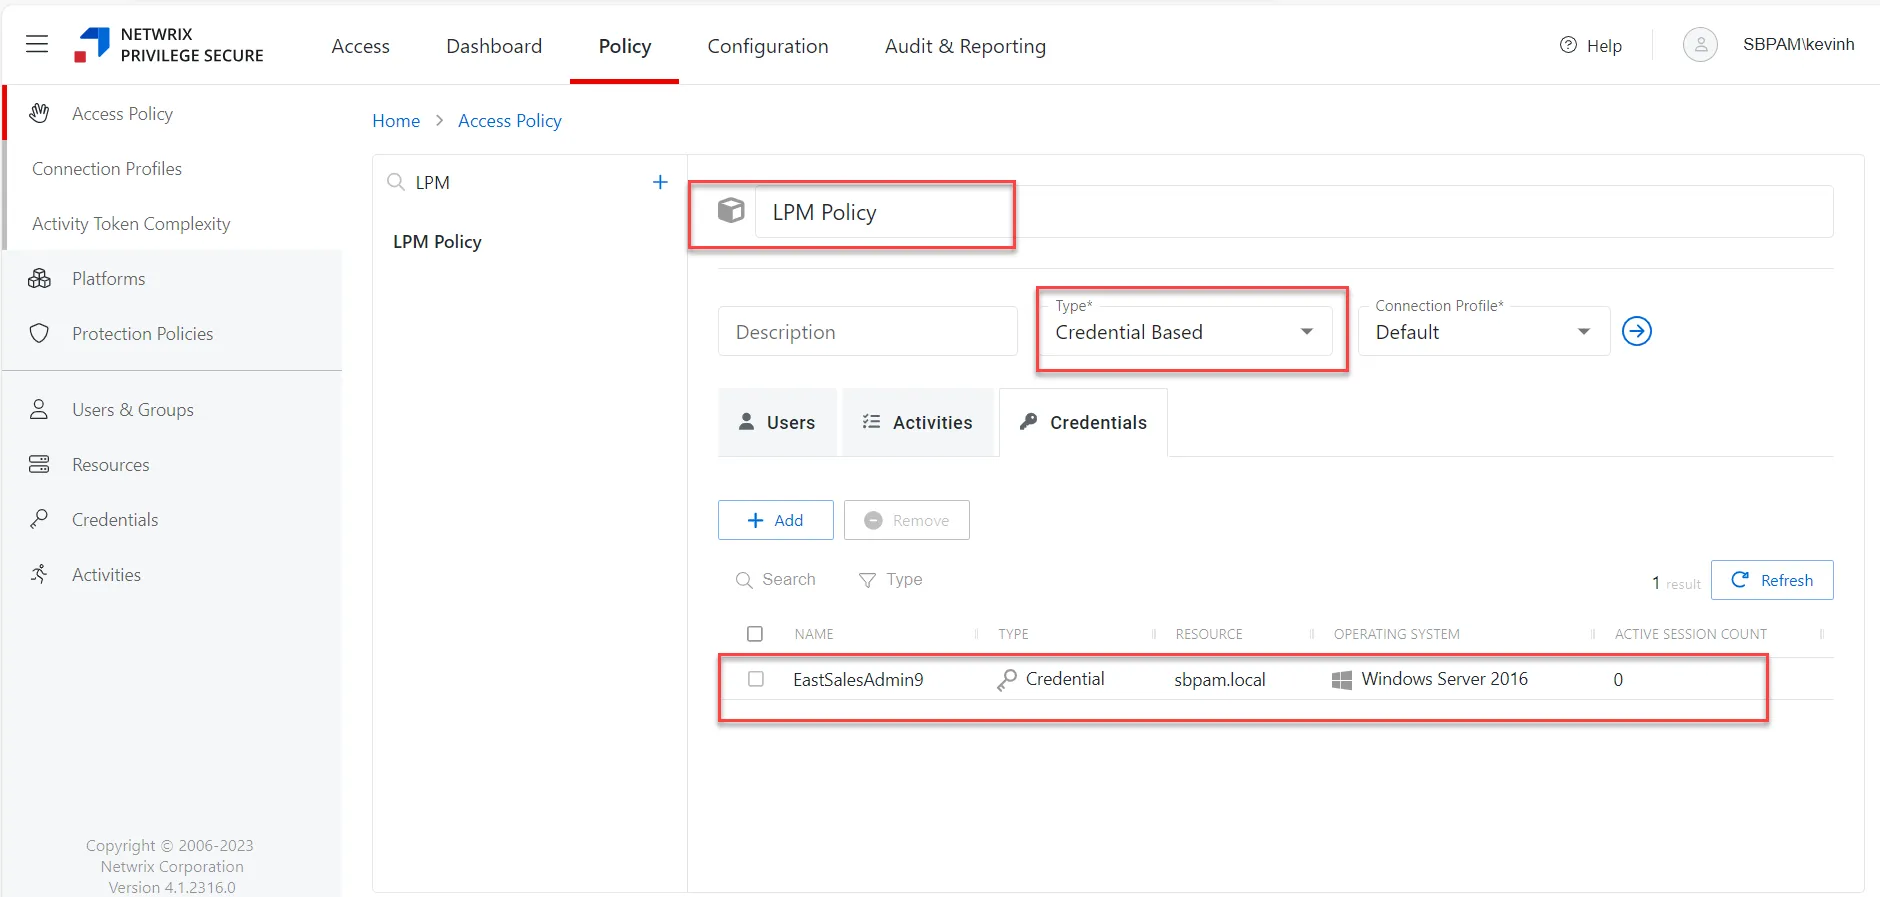The image size is (1880, 897).
Task: Sort by the TYPE column header
Action: click(1013, 634)
